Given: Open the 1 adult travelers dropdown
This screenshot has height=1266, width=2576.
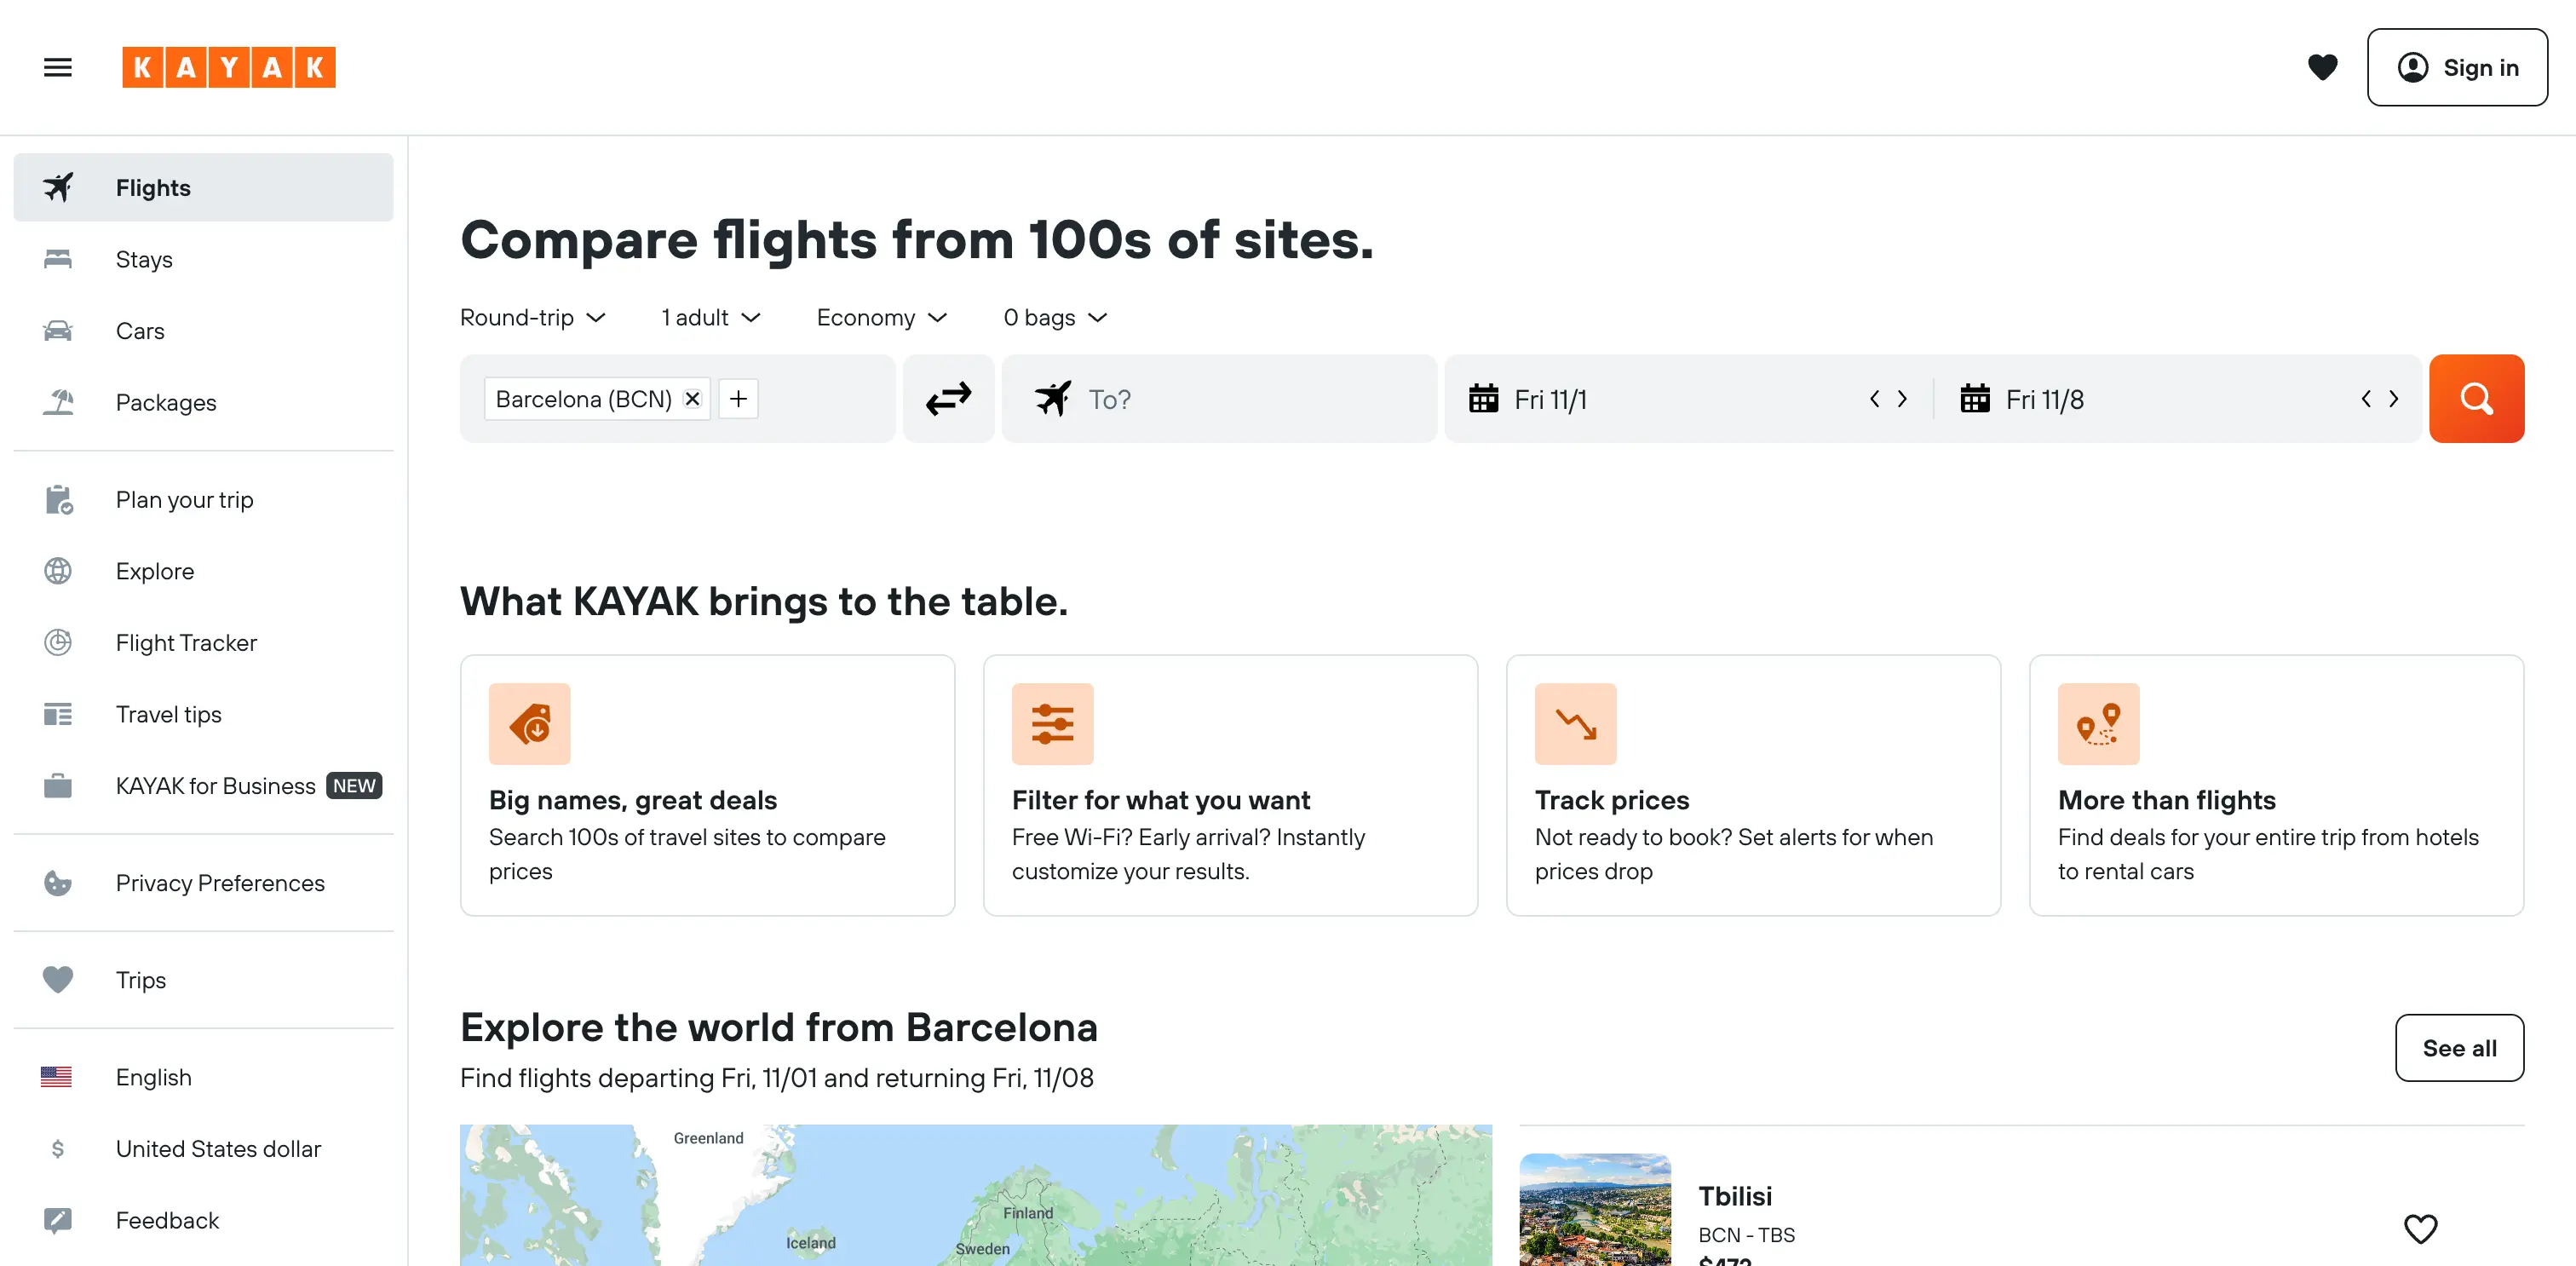Looking at the screenshot, I should click(x=710, y=317).
